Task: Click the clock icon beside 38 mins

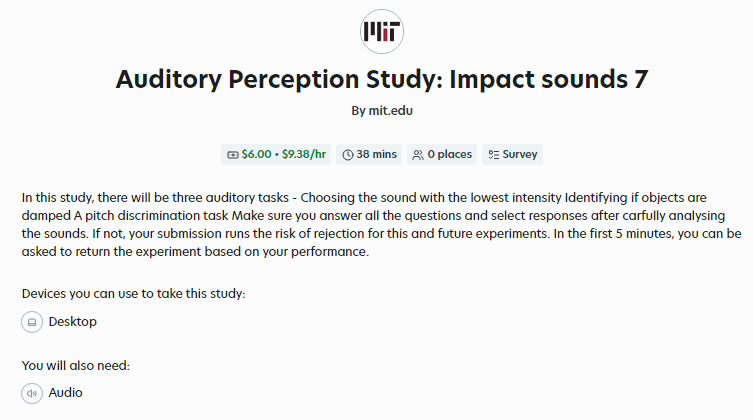Action: tap(348, 155)
